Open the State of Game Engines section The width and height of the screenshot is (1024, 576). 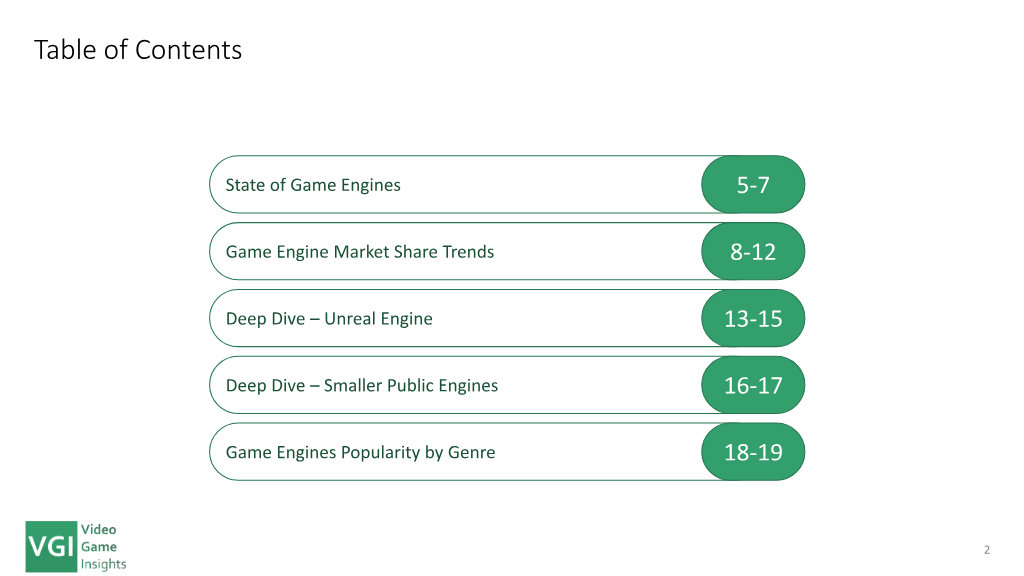click(x=313, y=185)
